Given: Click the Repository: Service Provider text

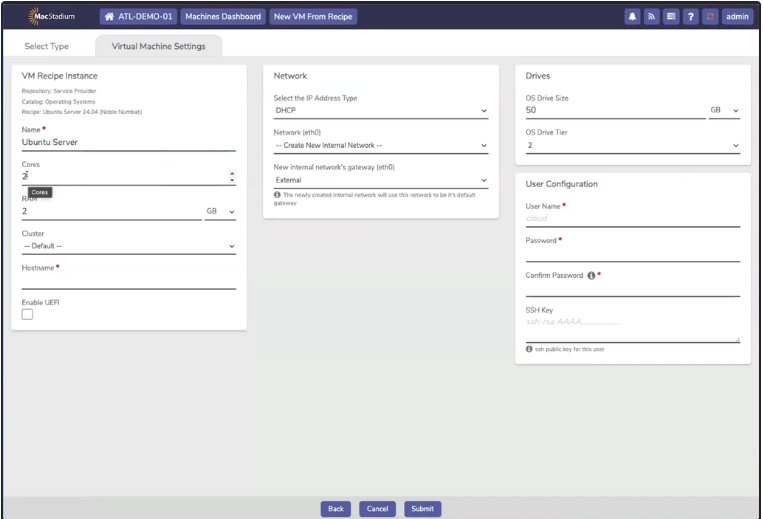Looking at the screenshot, I should click(59, 91).
